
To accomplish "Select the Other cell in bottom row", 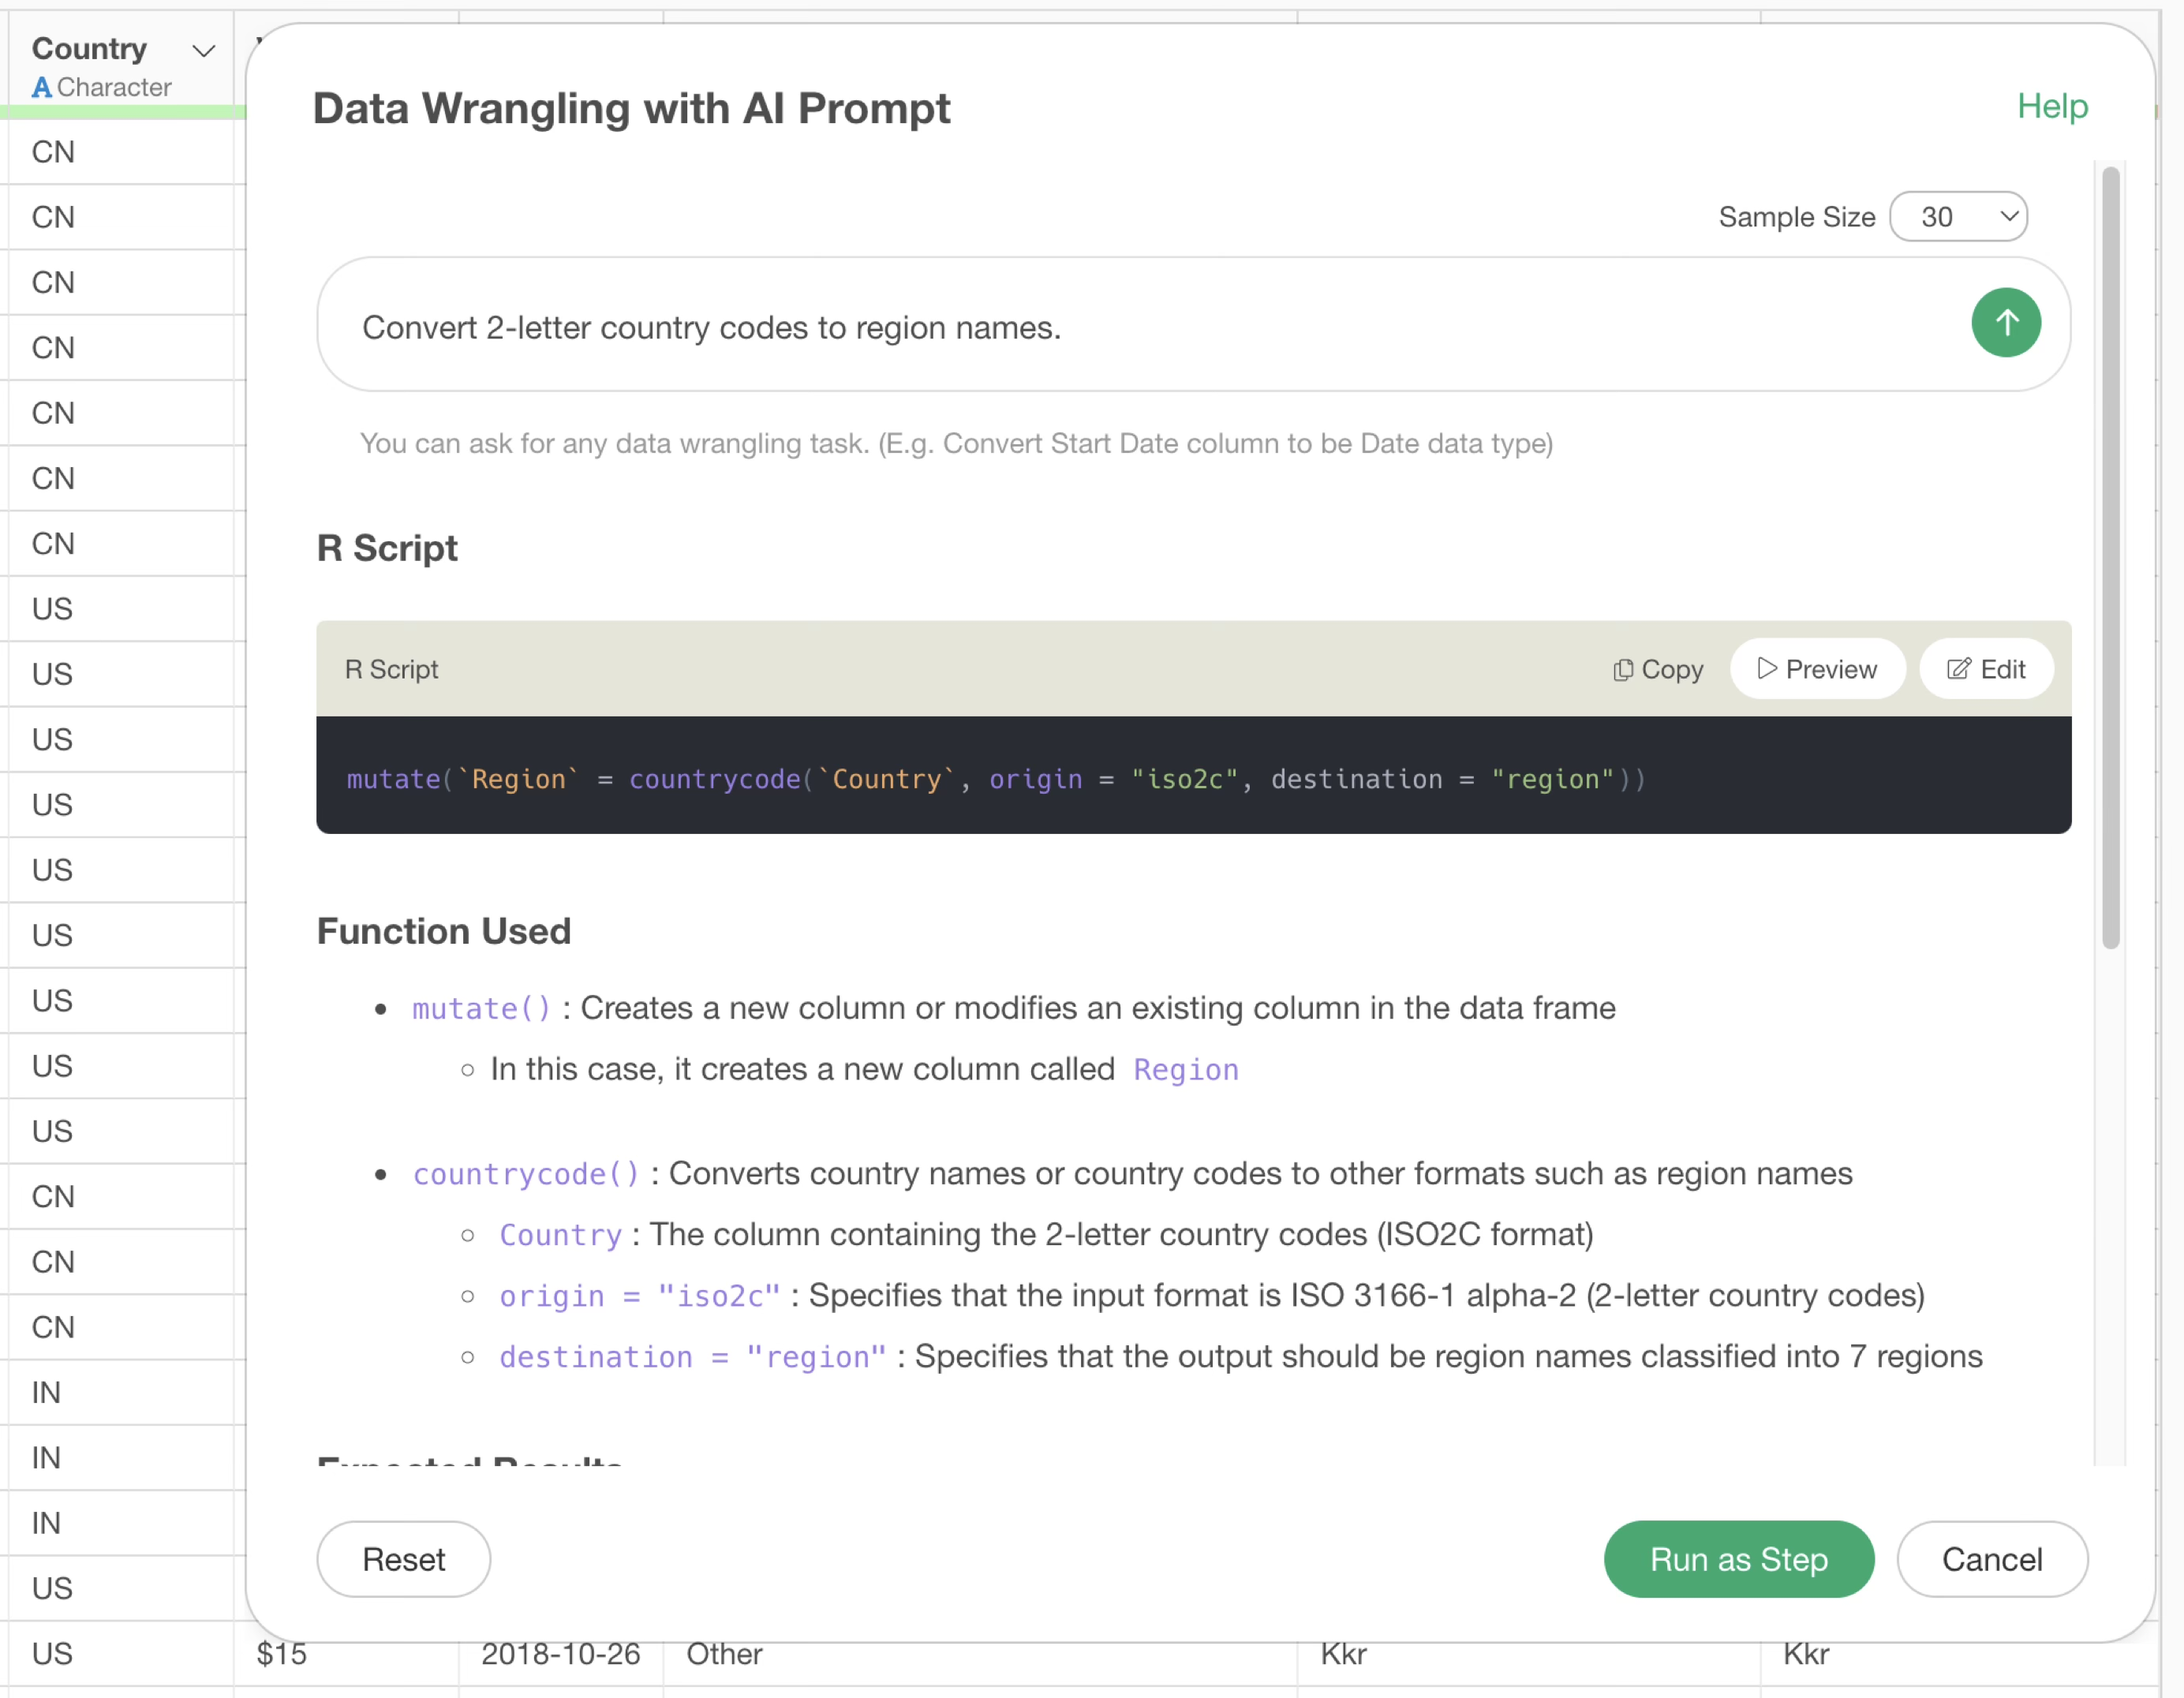I will [x=724, y=1654].
